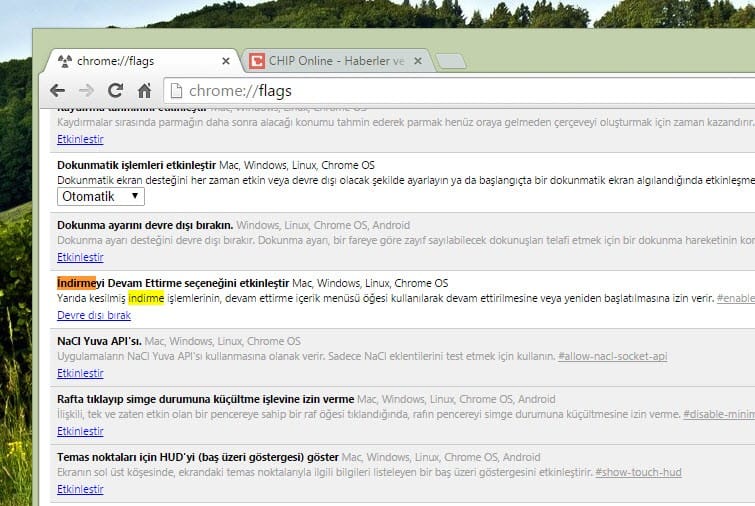755x506 pixels.
Task: Click the radioactive favicon on the flags tab
Action: pos(65,61)
